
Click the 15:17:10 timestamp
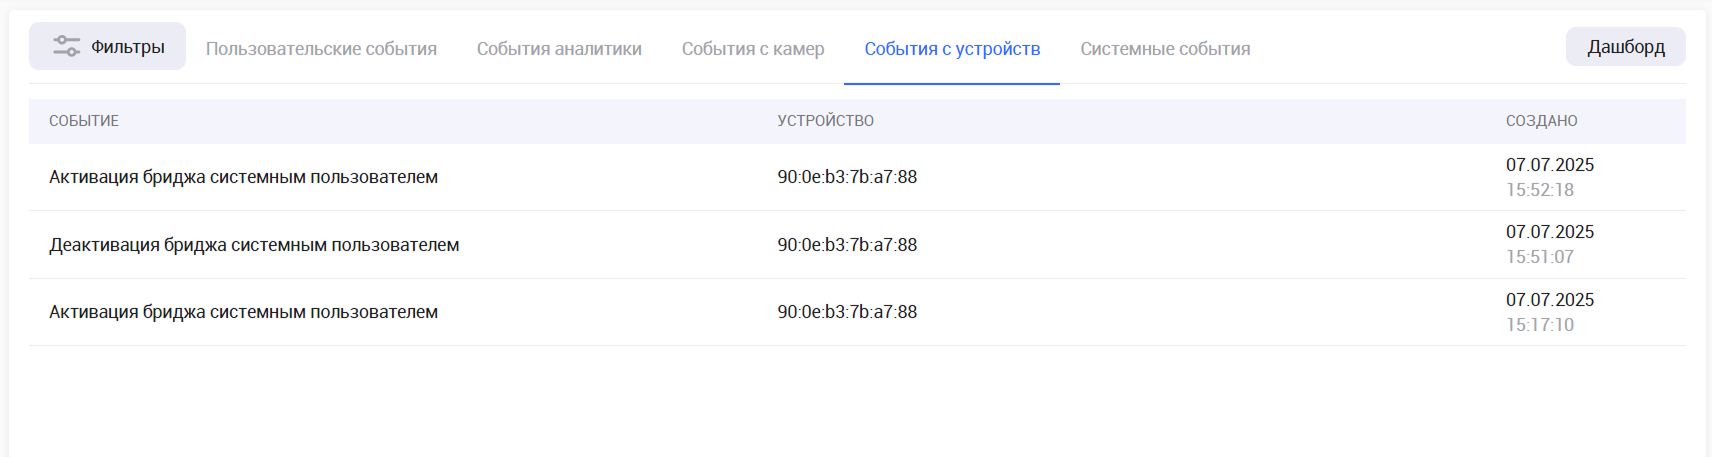click(x=1540, y=325)
